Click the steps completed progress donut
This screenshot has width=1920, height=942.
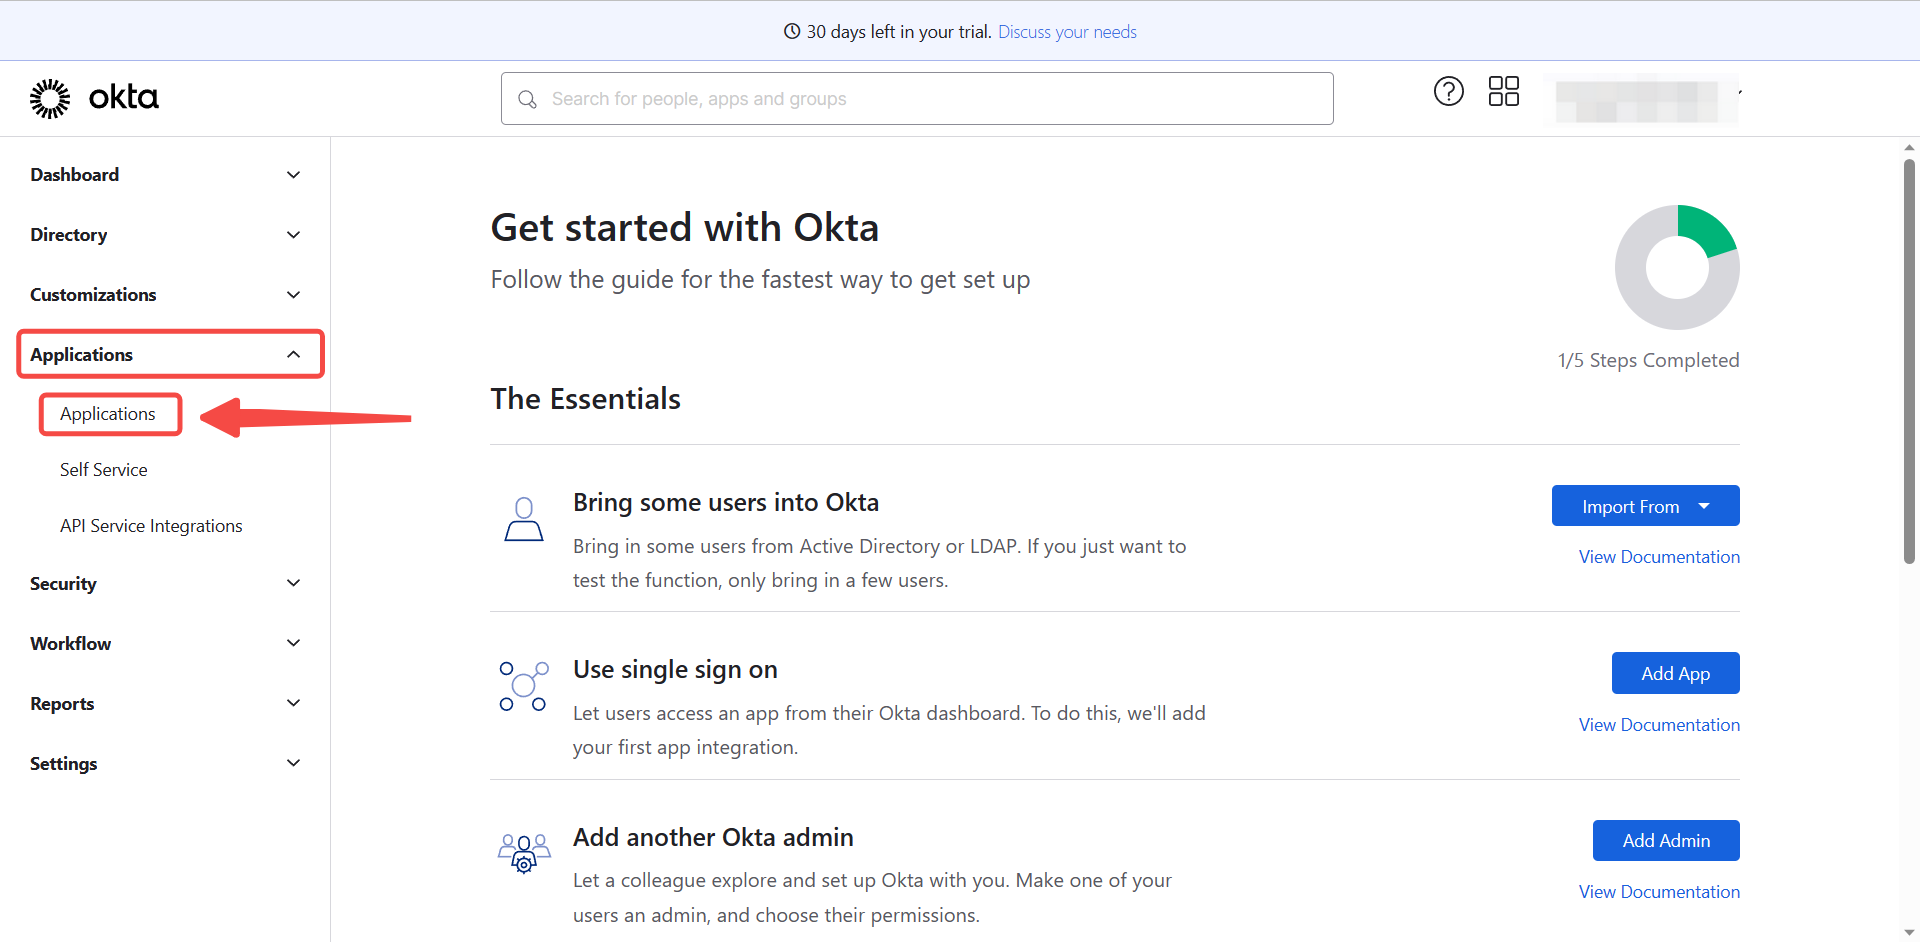coord(1677,267)
